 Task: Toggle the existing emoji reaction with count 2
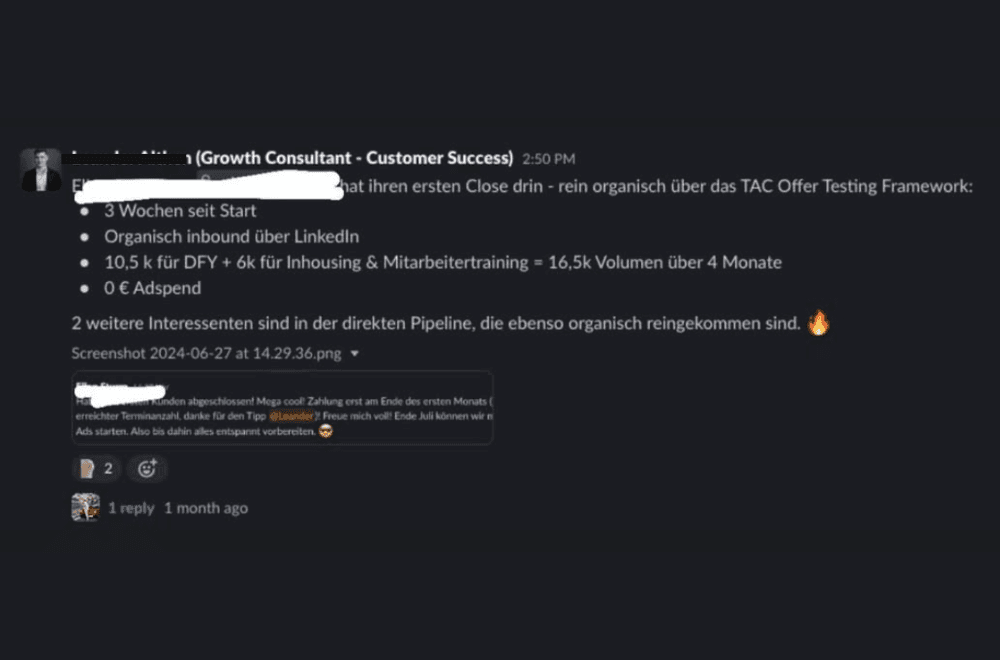(x=97, y=469)
